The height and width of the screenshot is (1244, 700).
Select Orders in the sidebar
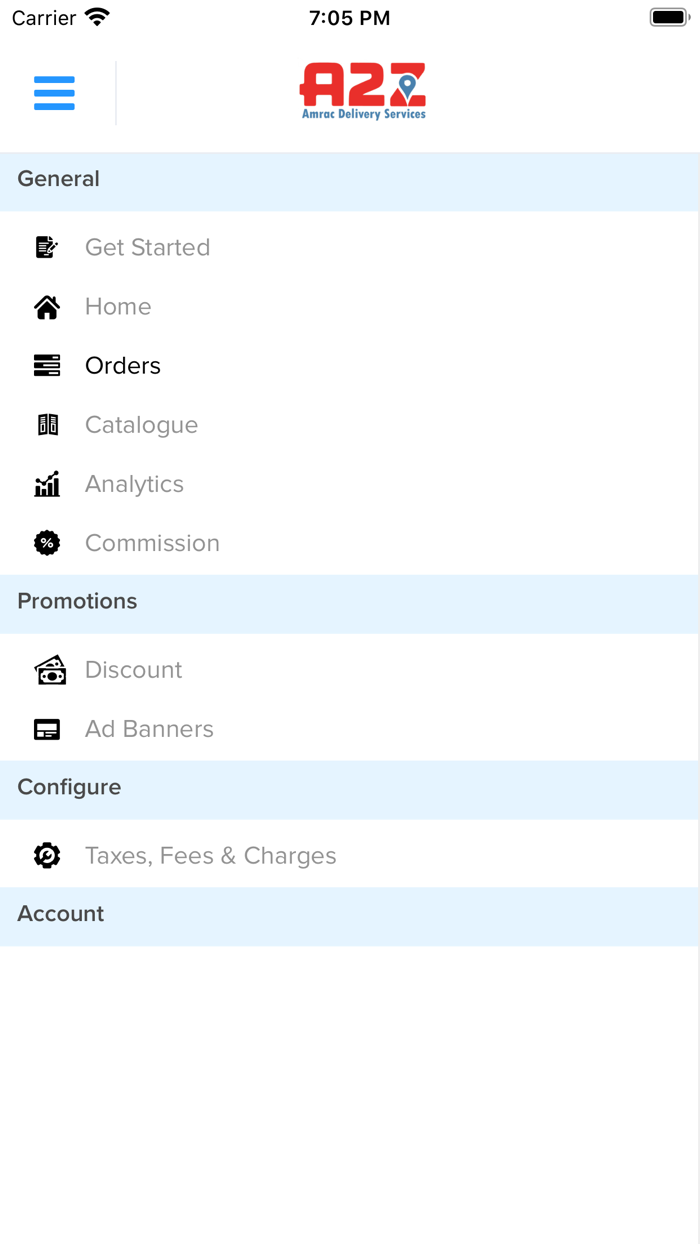(x=122, y=365)
